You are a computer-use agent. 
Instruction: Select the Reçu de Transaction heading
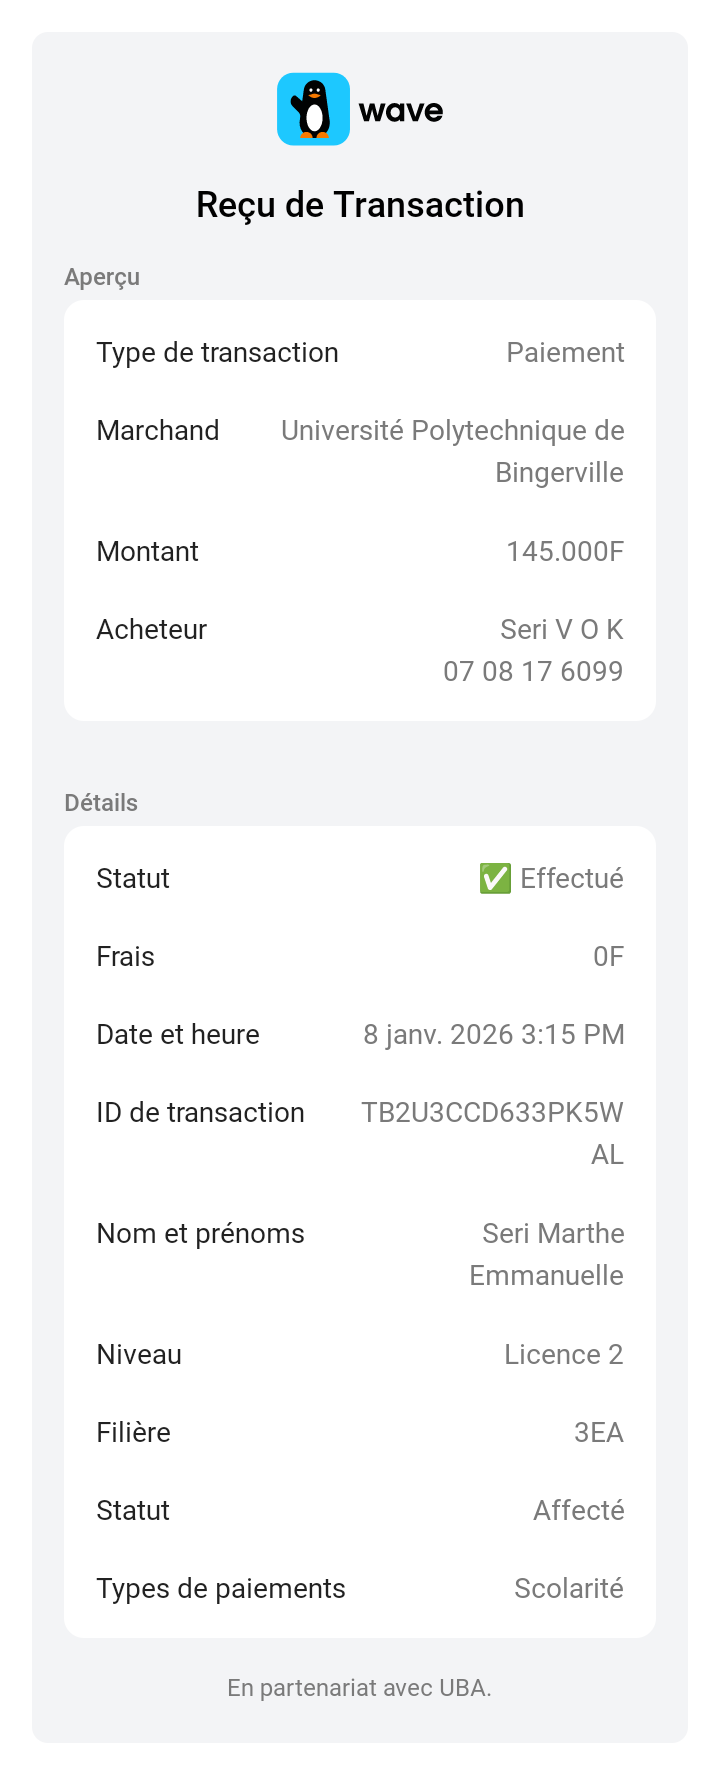pyautogui.click(x=360, y=205)
